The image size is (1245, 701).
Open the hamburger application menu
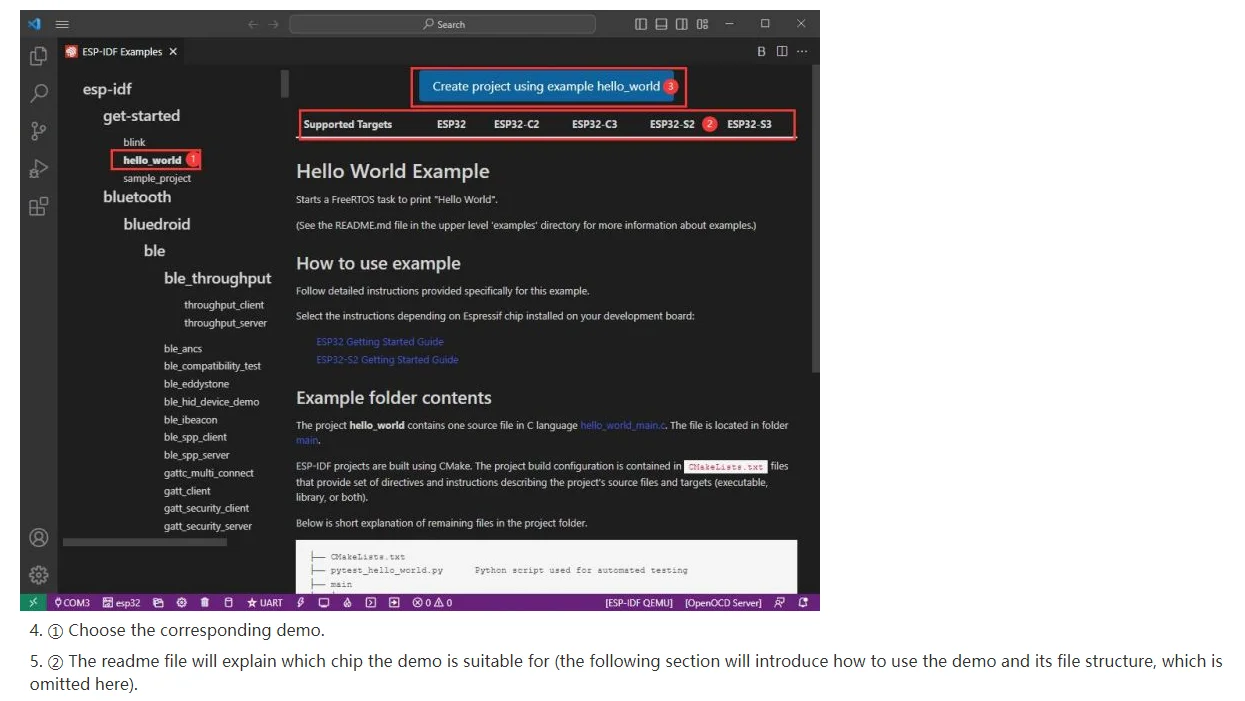click(x=62, y=24)
